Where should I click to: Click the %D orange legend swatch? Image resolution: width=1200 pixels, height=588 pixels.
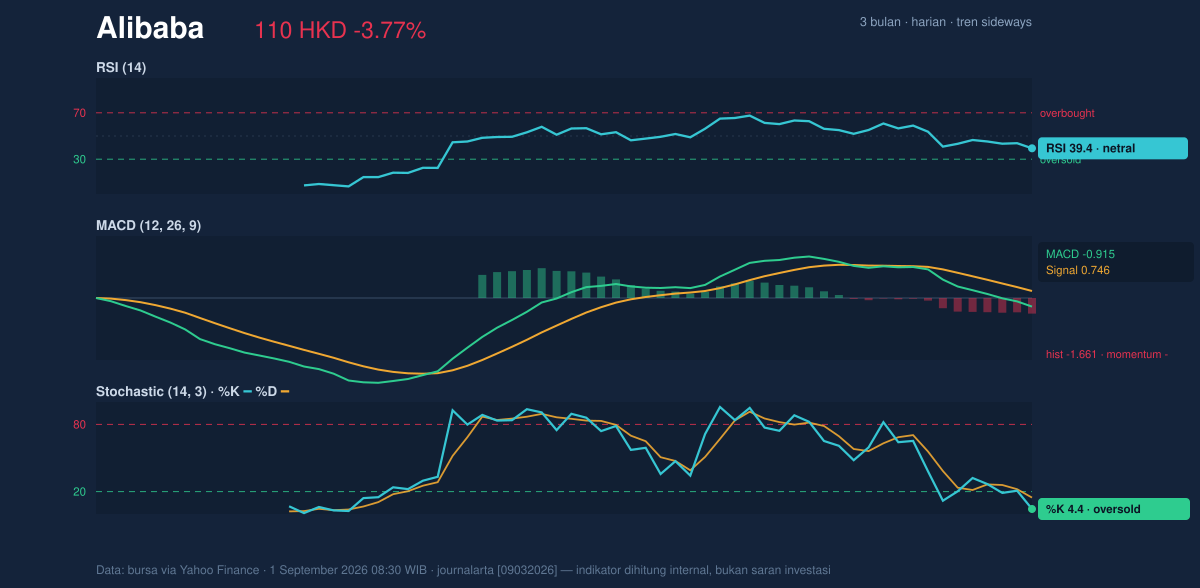tap(285, 391)
